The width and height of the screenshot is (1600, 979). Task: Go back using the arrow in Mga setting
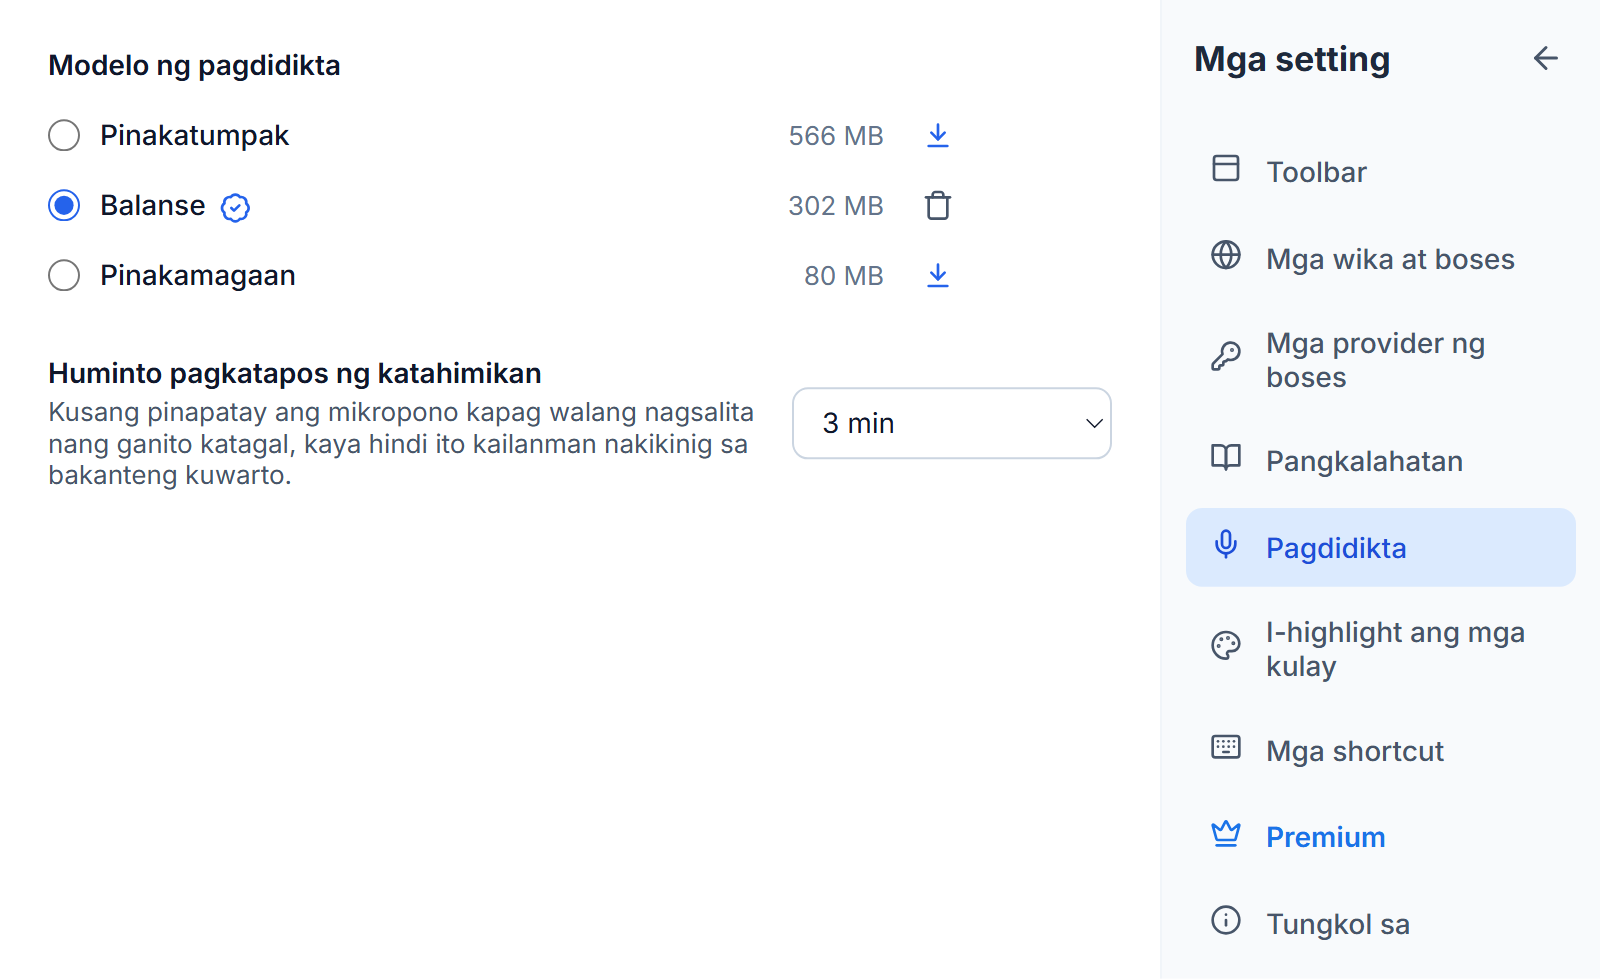pos(1545,59)
